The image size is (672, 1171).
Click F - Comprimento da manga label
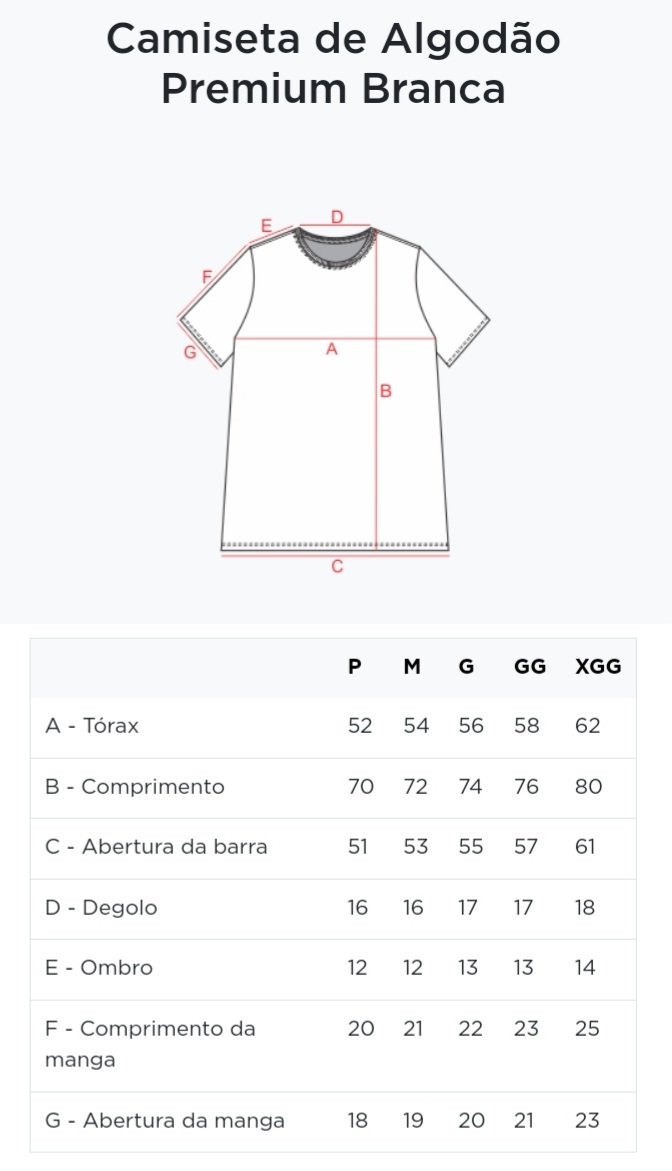point(150,1043)
